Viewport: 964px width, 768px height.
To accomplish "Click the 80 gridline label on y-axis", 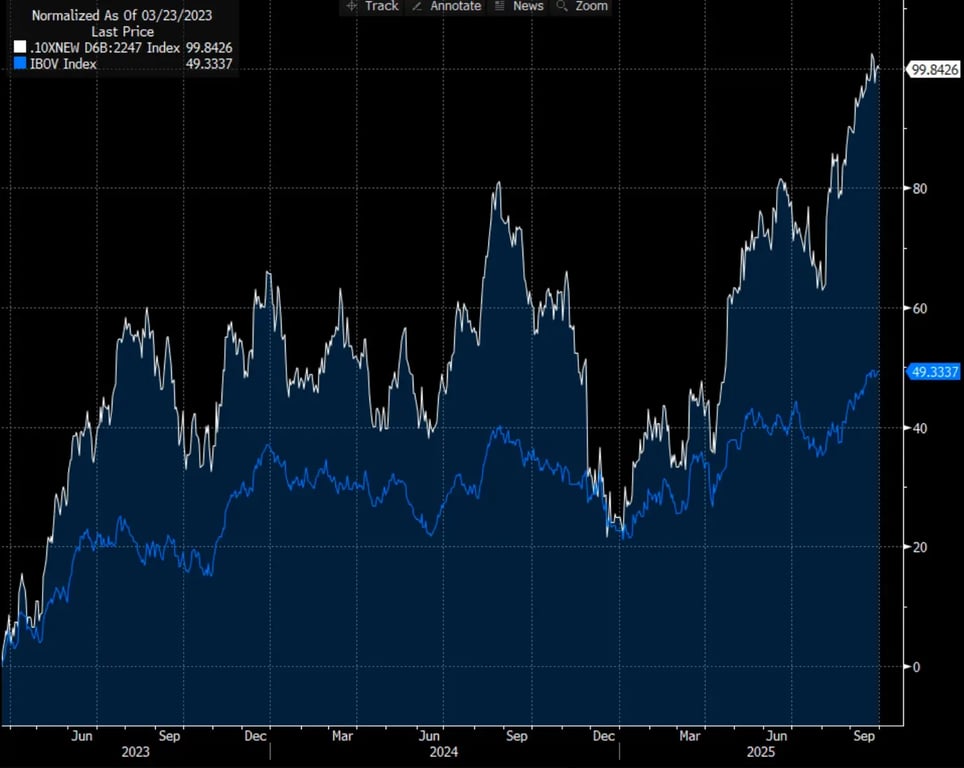I will click(917, 188).
